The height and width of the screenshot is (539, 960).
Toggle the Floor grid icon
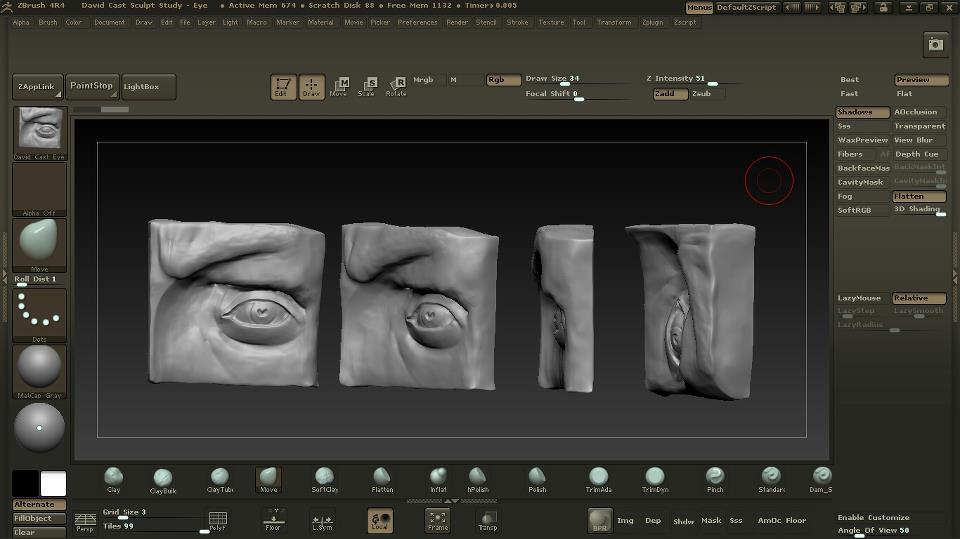(273, 520)
